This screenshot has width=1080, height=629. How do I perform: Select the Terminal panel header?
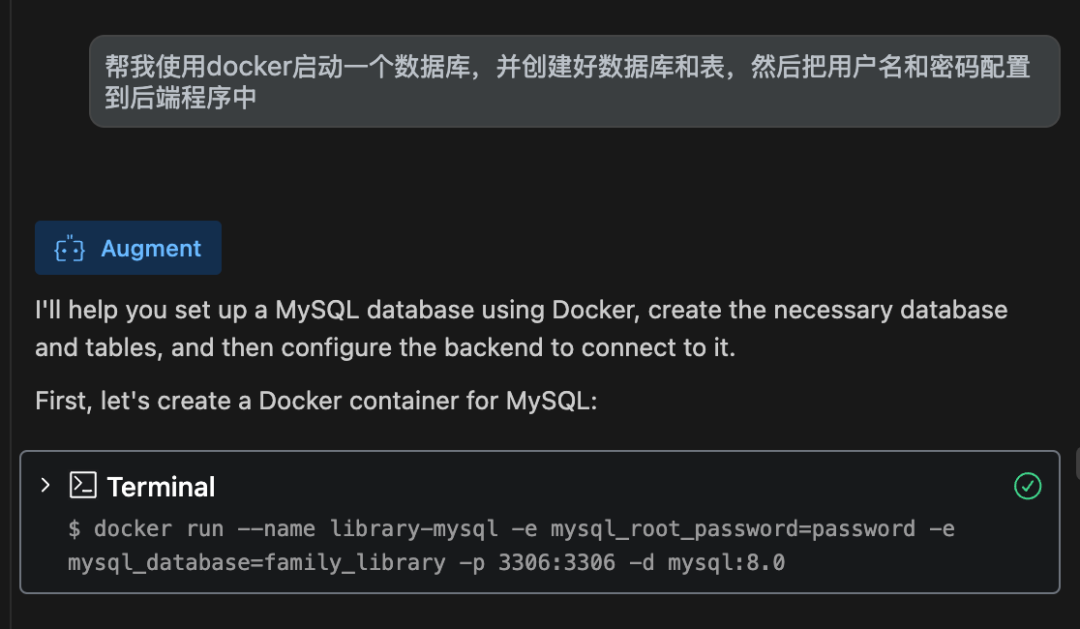tap(160, 486)
